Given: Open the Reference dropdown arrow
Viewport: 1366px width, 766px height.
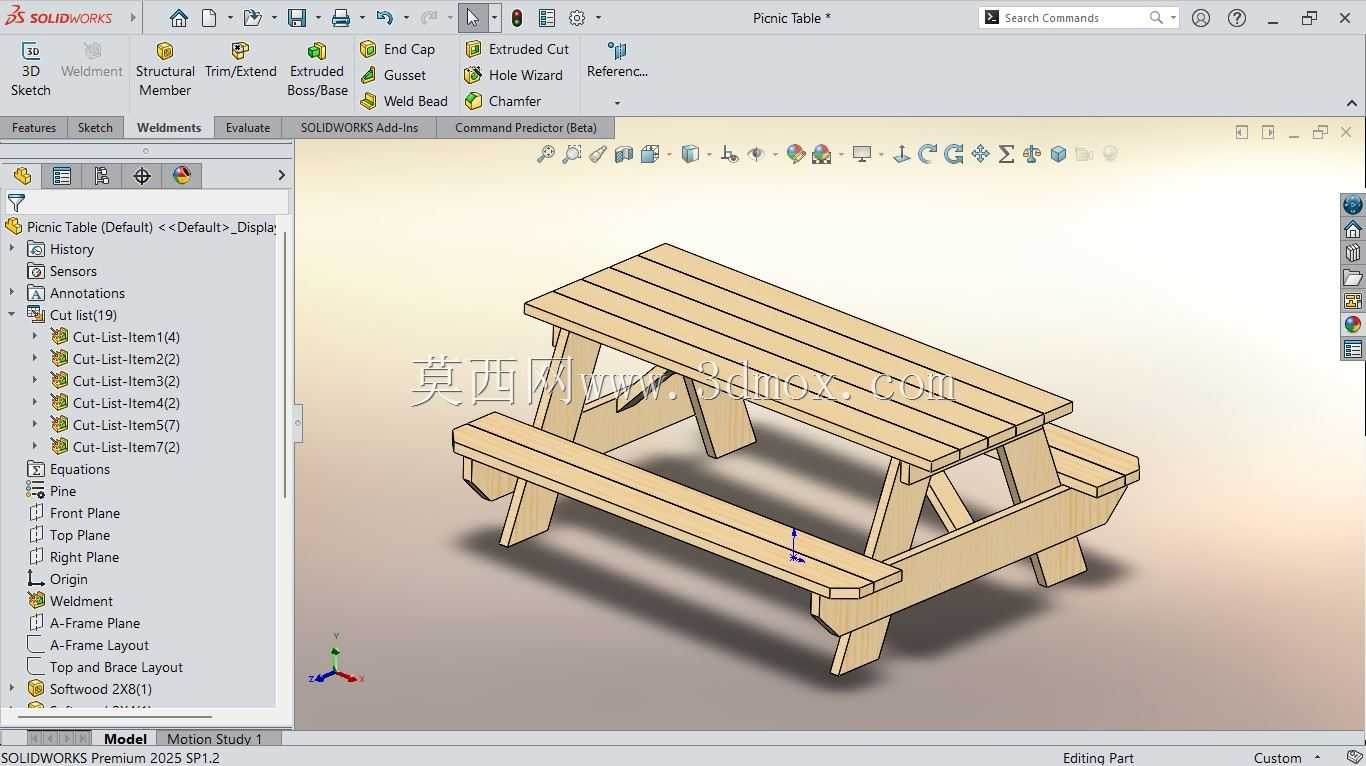Looking at the screenshot, I should [x=617, y=103].
